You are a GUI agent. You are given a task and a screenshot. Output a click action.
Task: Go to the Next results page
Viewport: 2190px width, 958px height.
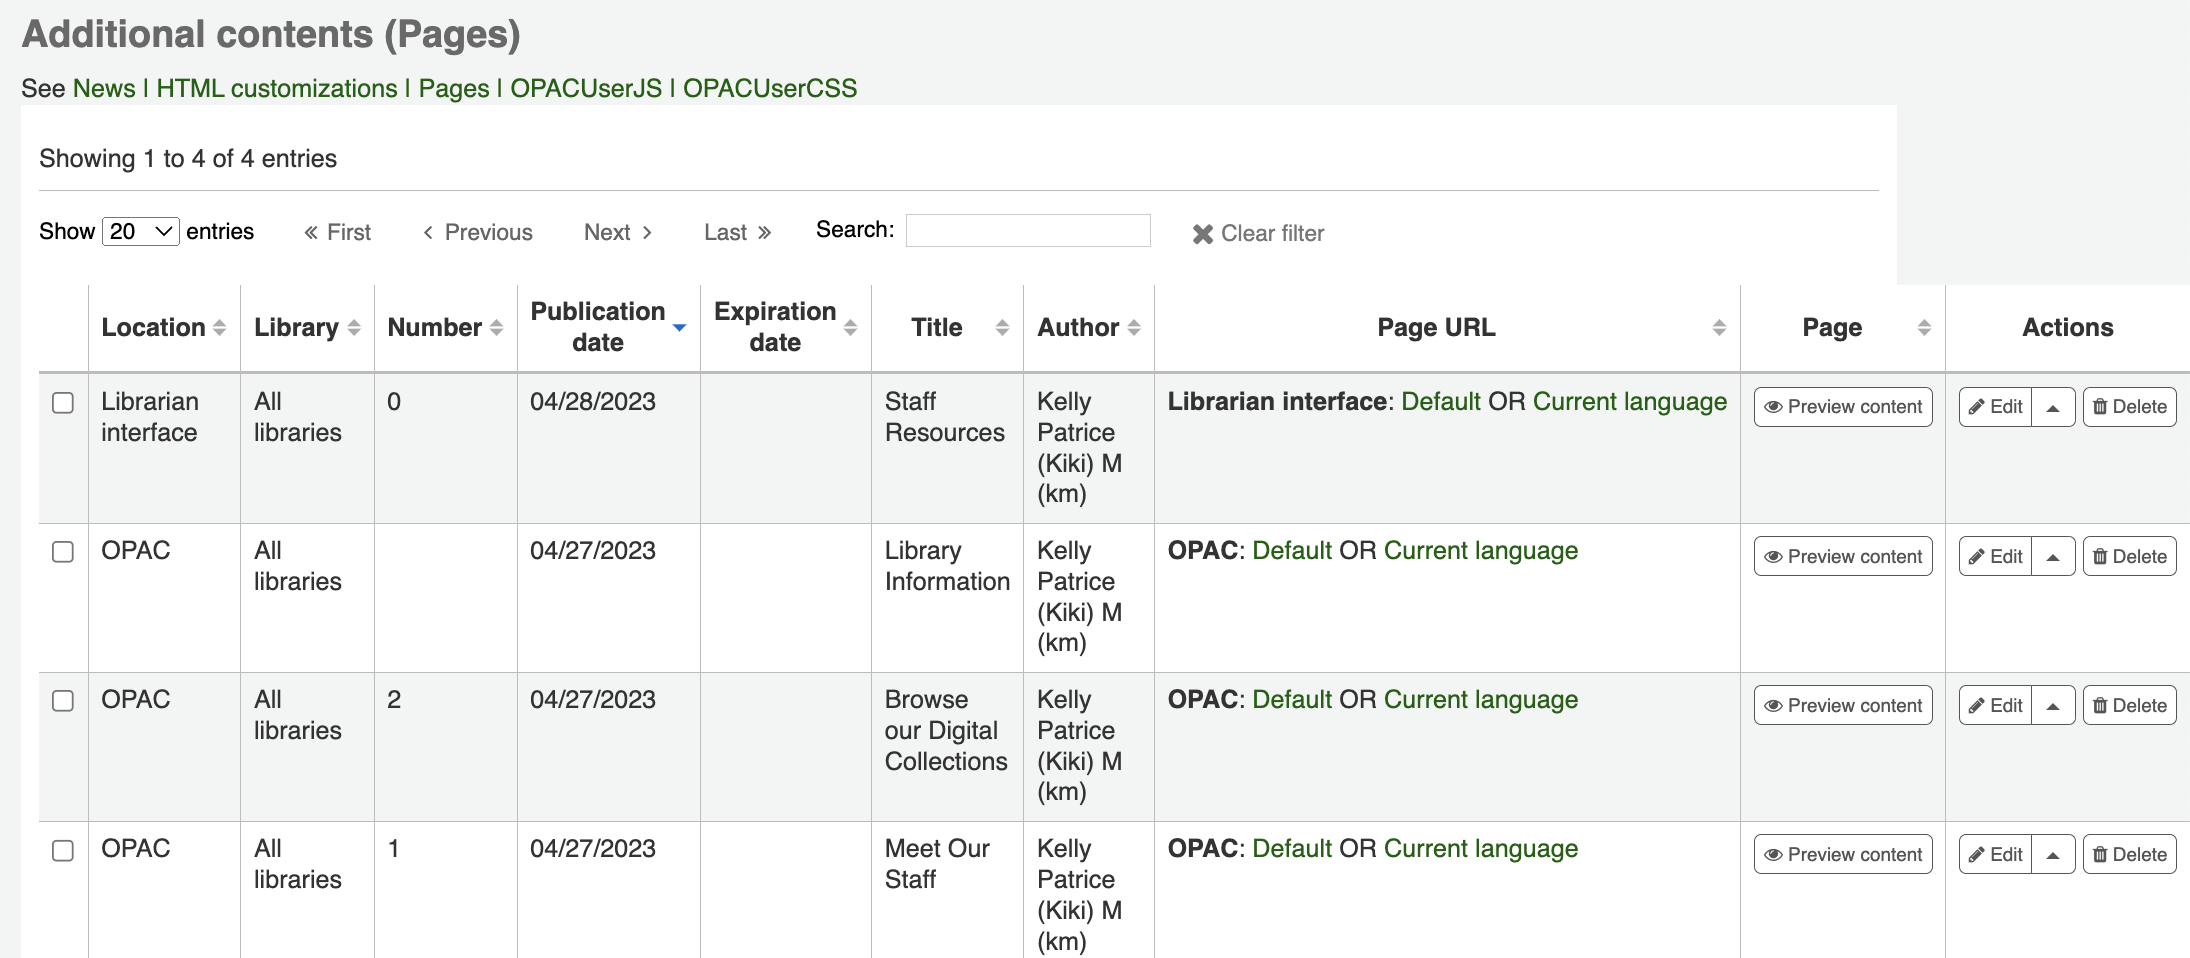617,233
